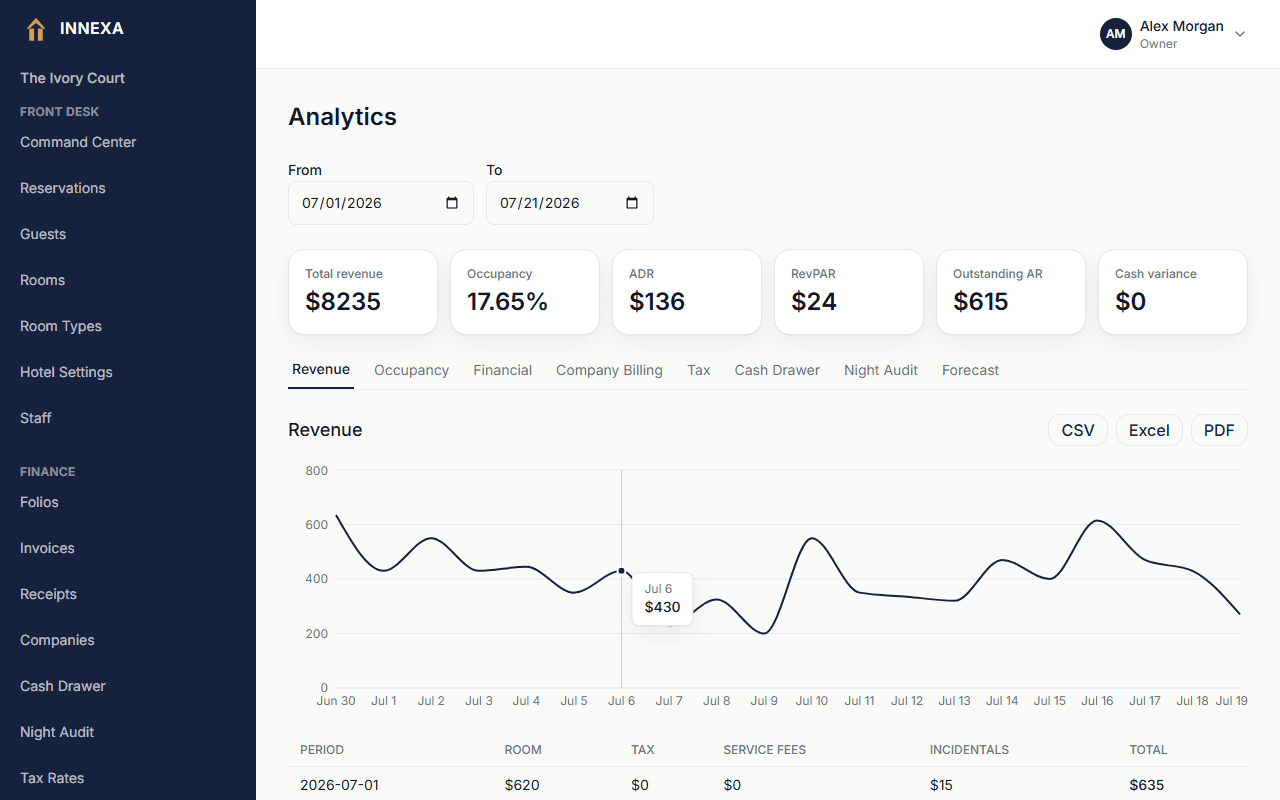
Task: Open the Financial tab
Action: pos(503,370)
